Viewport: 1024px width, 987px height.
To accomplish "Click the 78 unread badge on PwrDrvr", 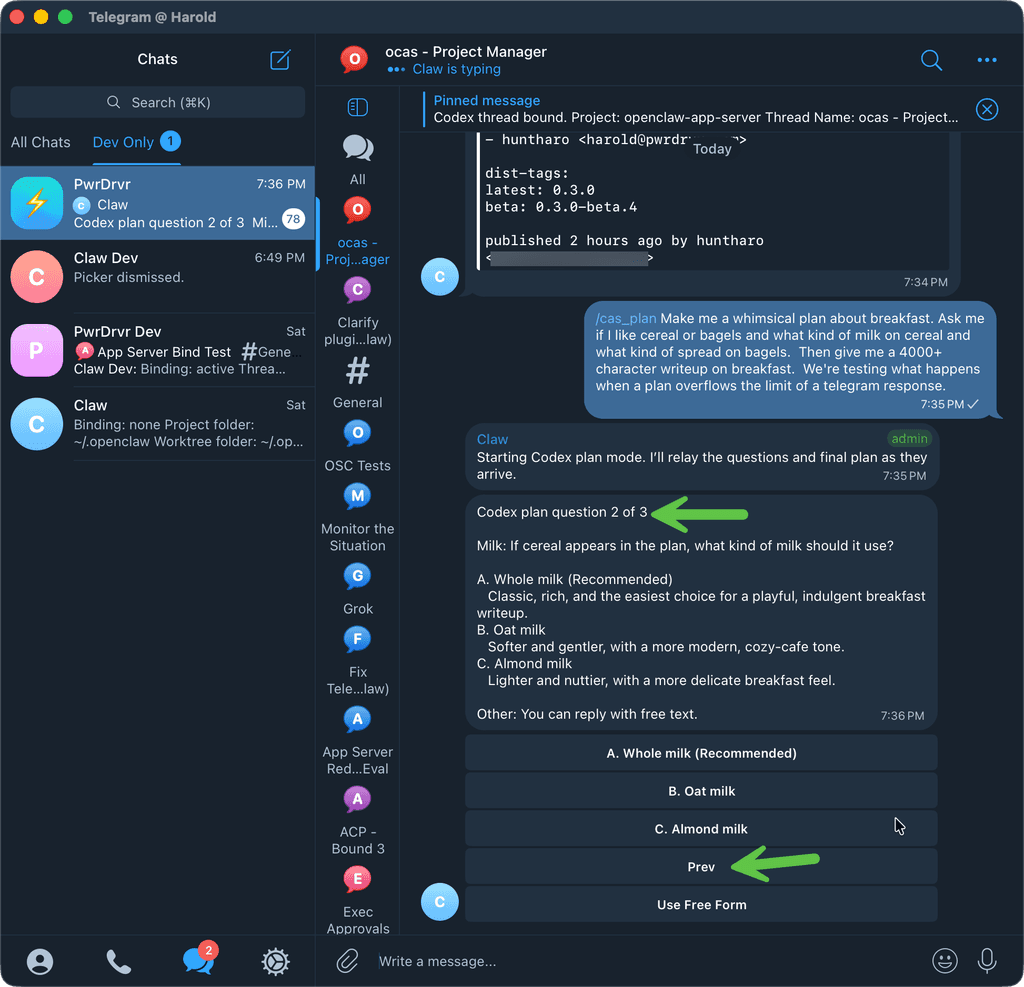I will point(293,219).
